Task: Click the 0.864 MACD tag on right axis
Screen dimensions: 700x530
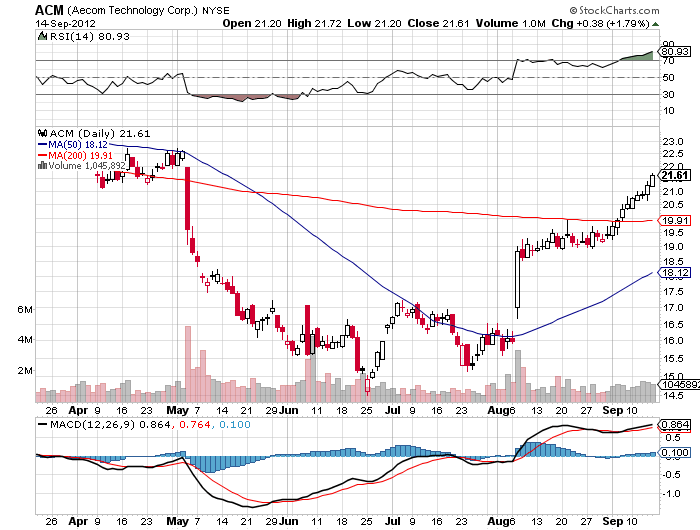Action: pyautogui.click(x=675, y=425)
